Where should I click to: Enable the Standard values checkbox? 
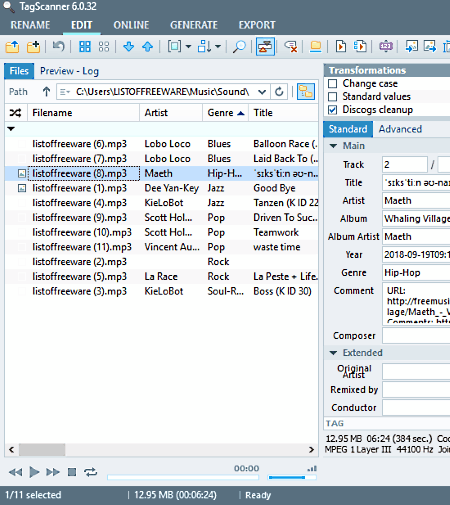[x=333, y=97]
